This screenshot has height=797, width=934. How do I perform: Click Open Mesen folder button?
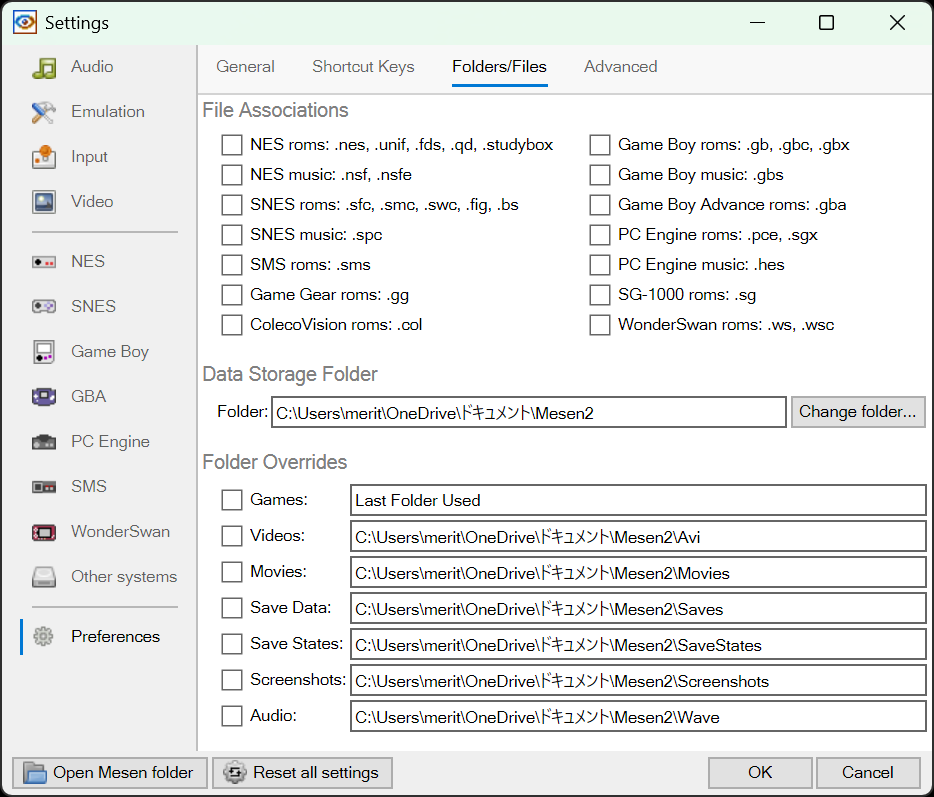click(x=110, y=773)
